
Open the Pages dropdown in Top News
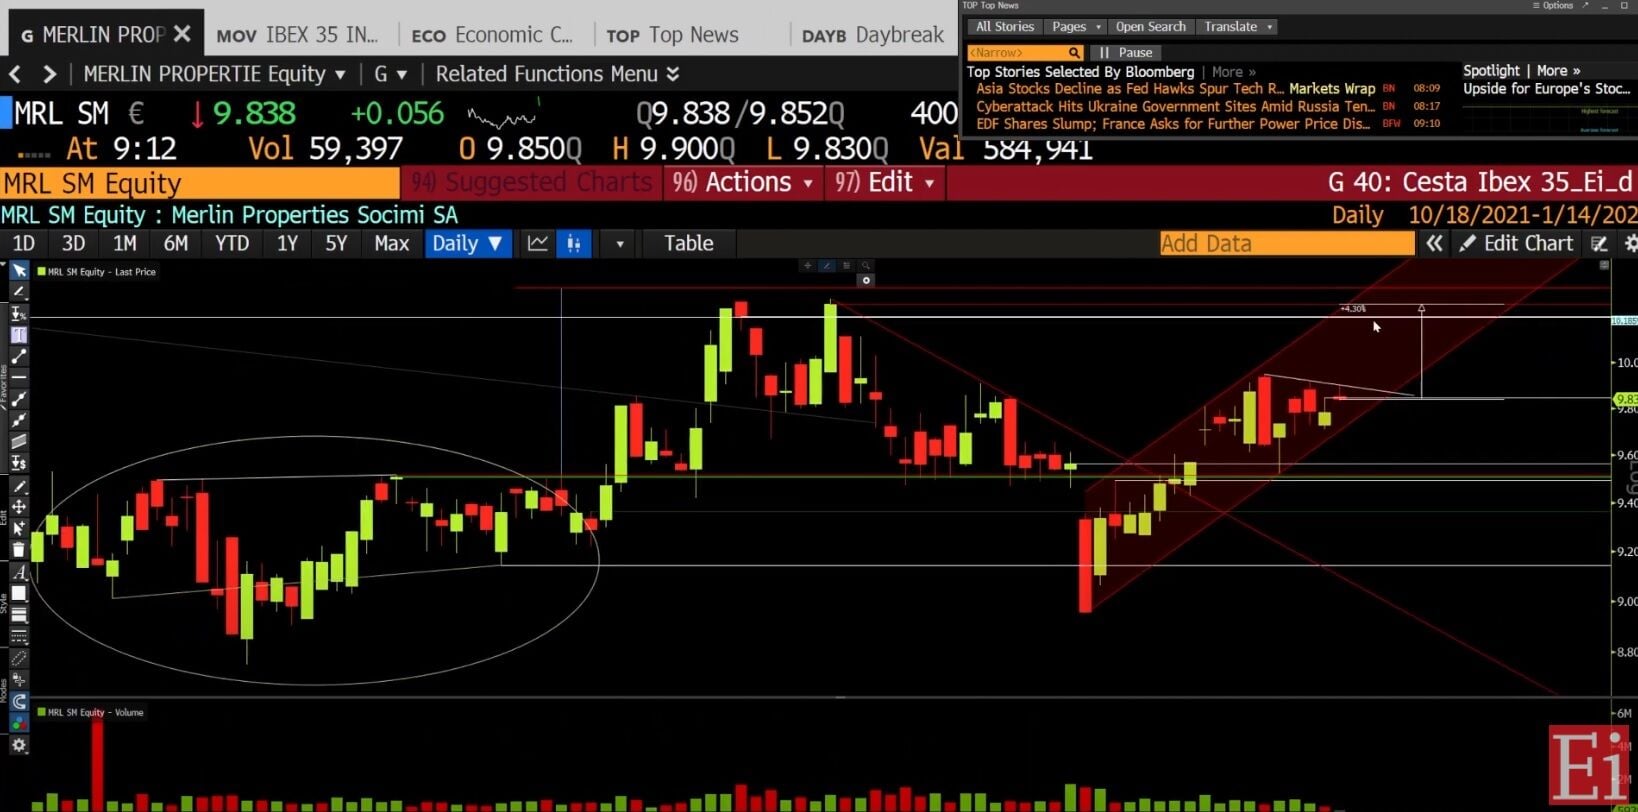click(1075, 27)
